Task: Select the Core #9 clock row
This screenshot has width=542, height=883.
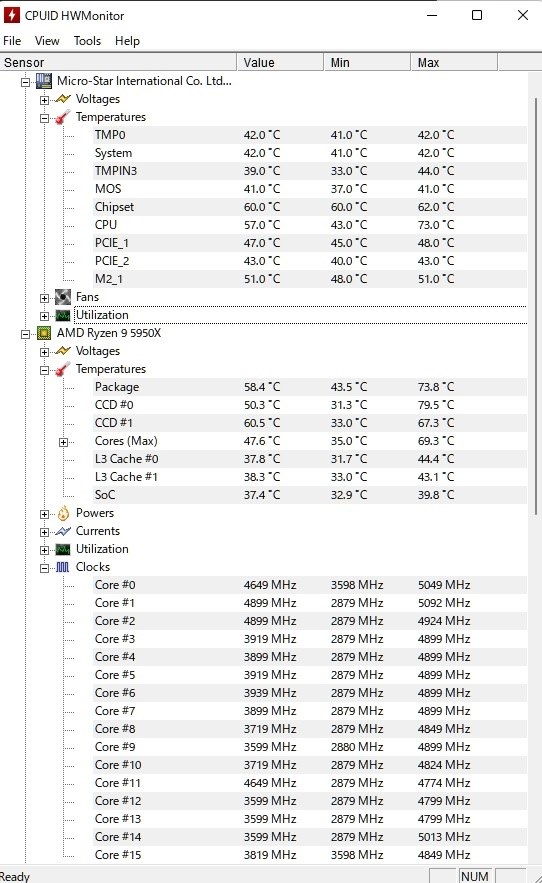Action: pyautogui.click(x=310, y=747)
